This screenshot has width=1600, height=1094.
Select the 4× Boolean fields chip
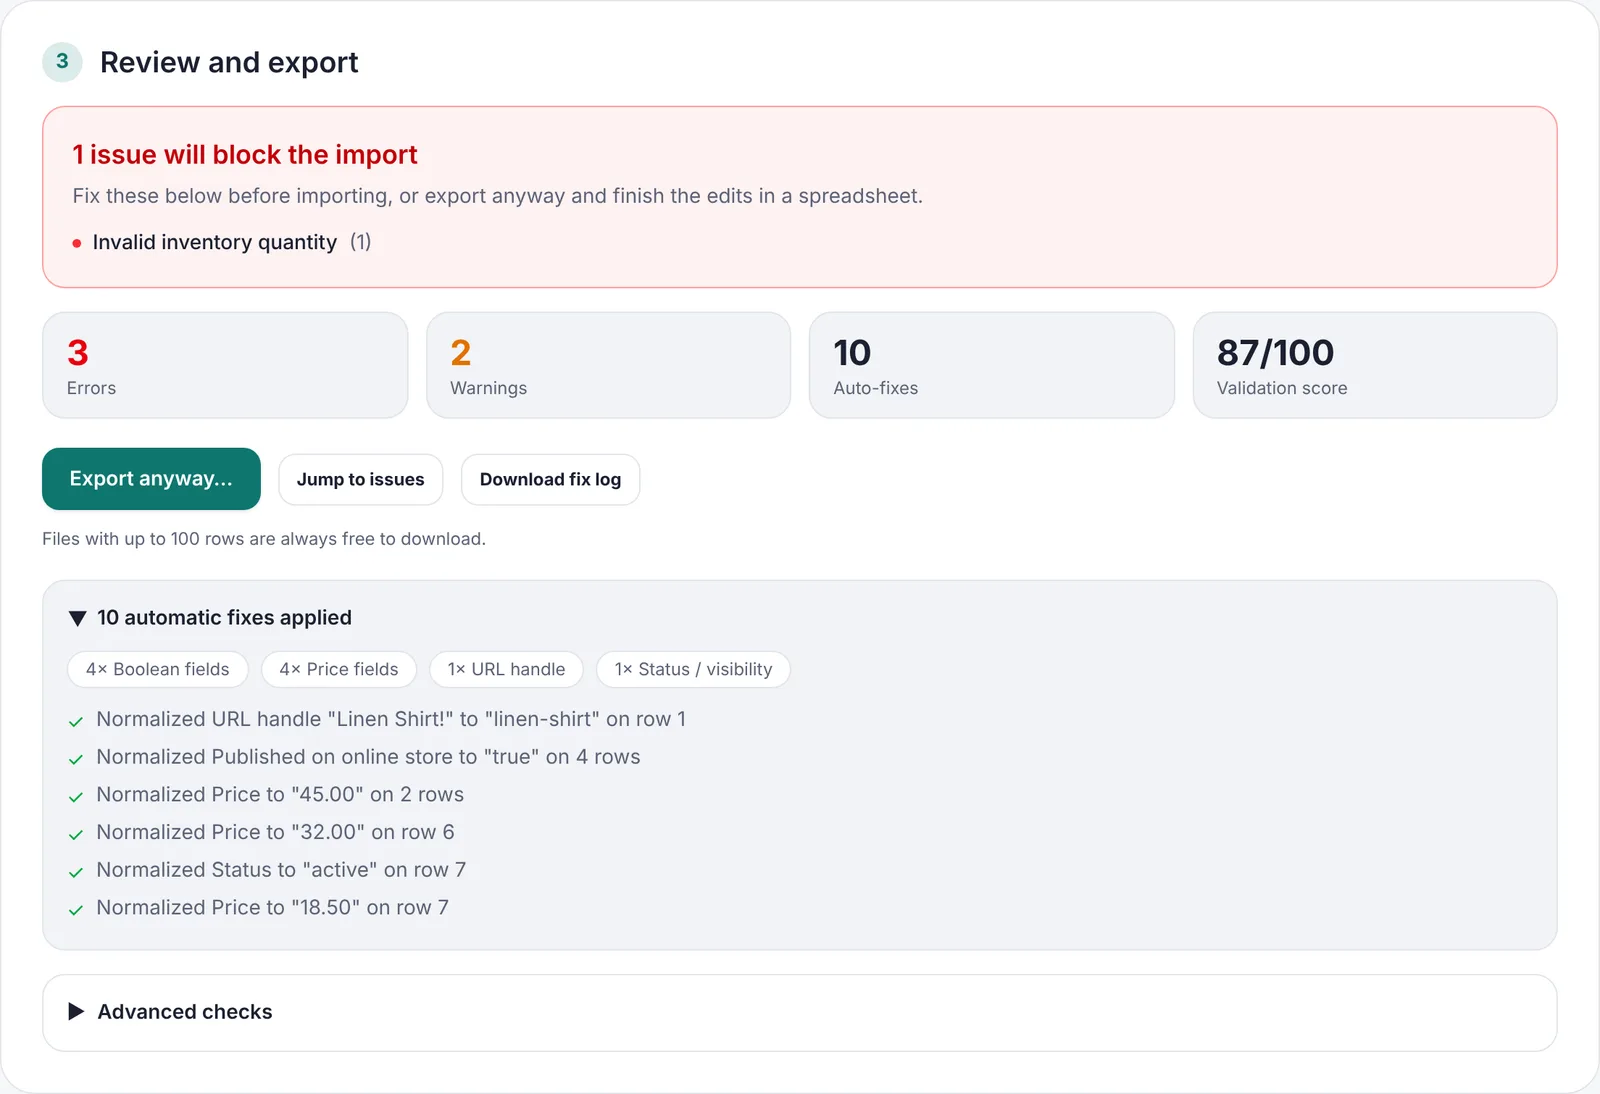click(x=158, y=670)
